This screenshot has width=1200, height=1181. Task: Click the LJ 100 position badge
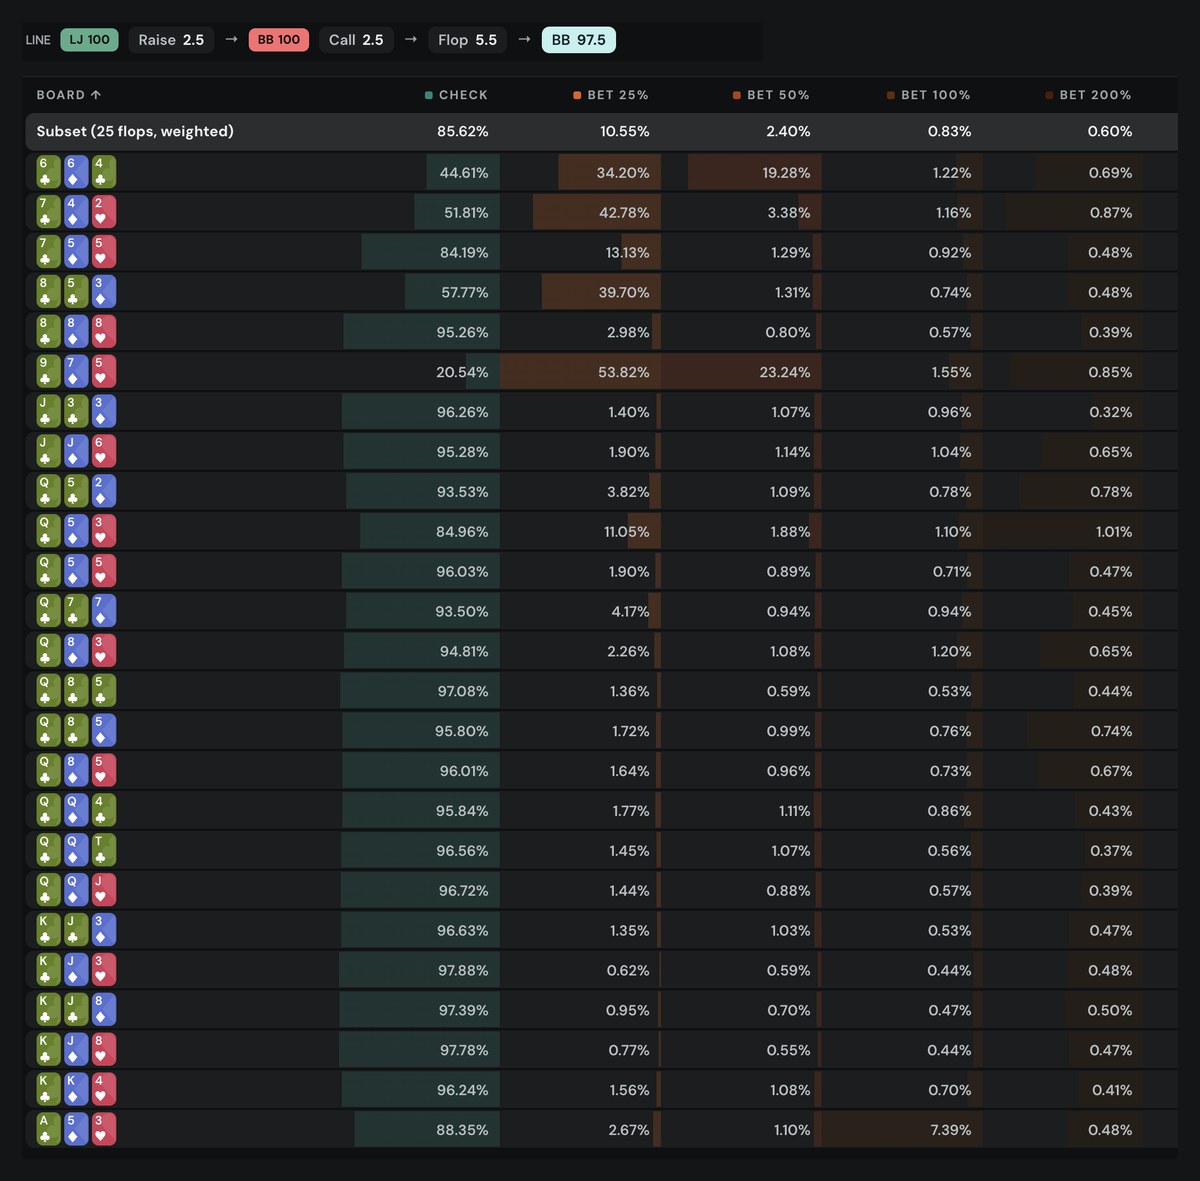click(89, 40)
